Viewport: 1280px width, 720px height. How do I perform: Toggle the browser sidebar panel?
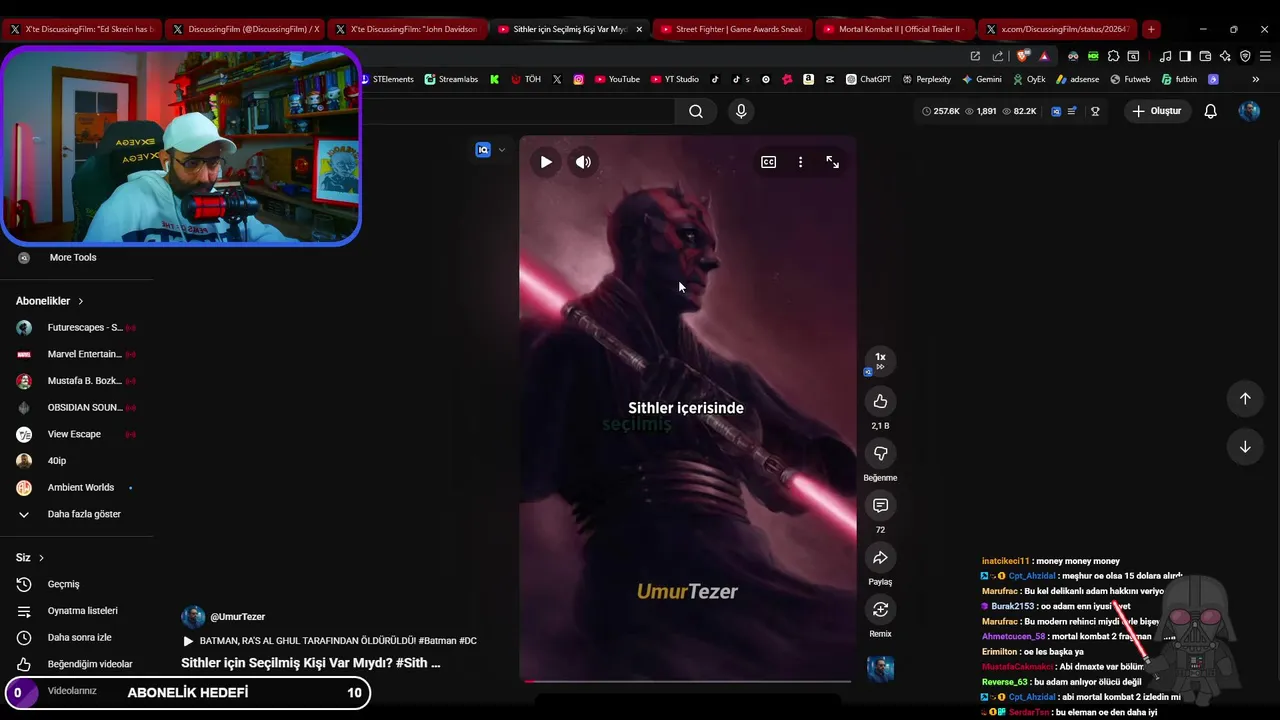tap(1185, 56)
